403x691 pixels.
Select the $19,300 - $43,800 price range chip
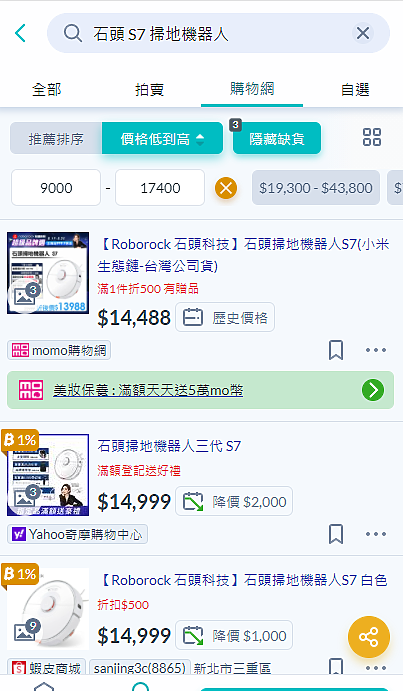[316, 188]
